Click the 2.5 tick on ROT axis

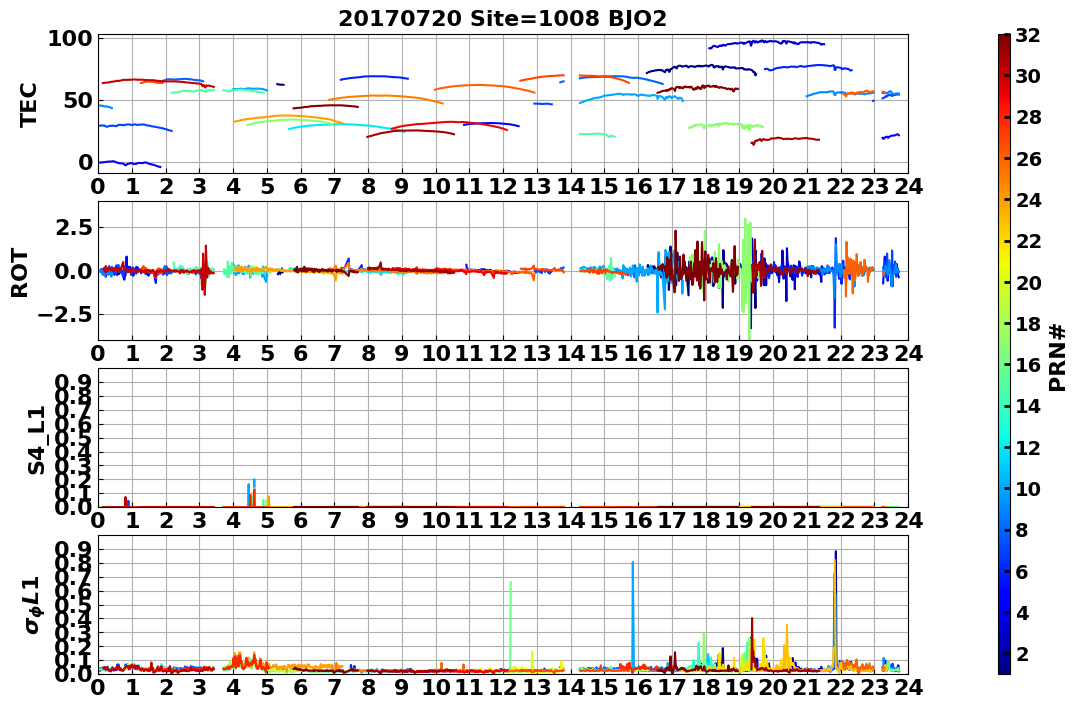(73, 227)
